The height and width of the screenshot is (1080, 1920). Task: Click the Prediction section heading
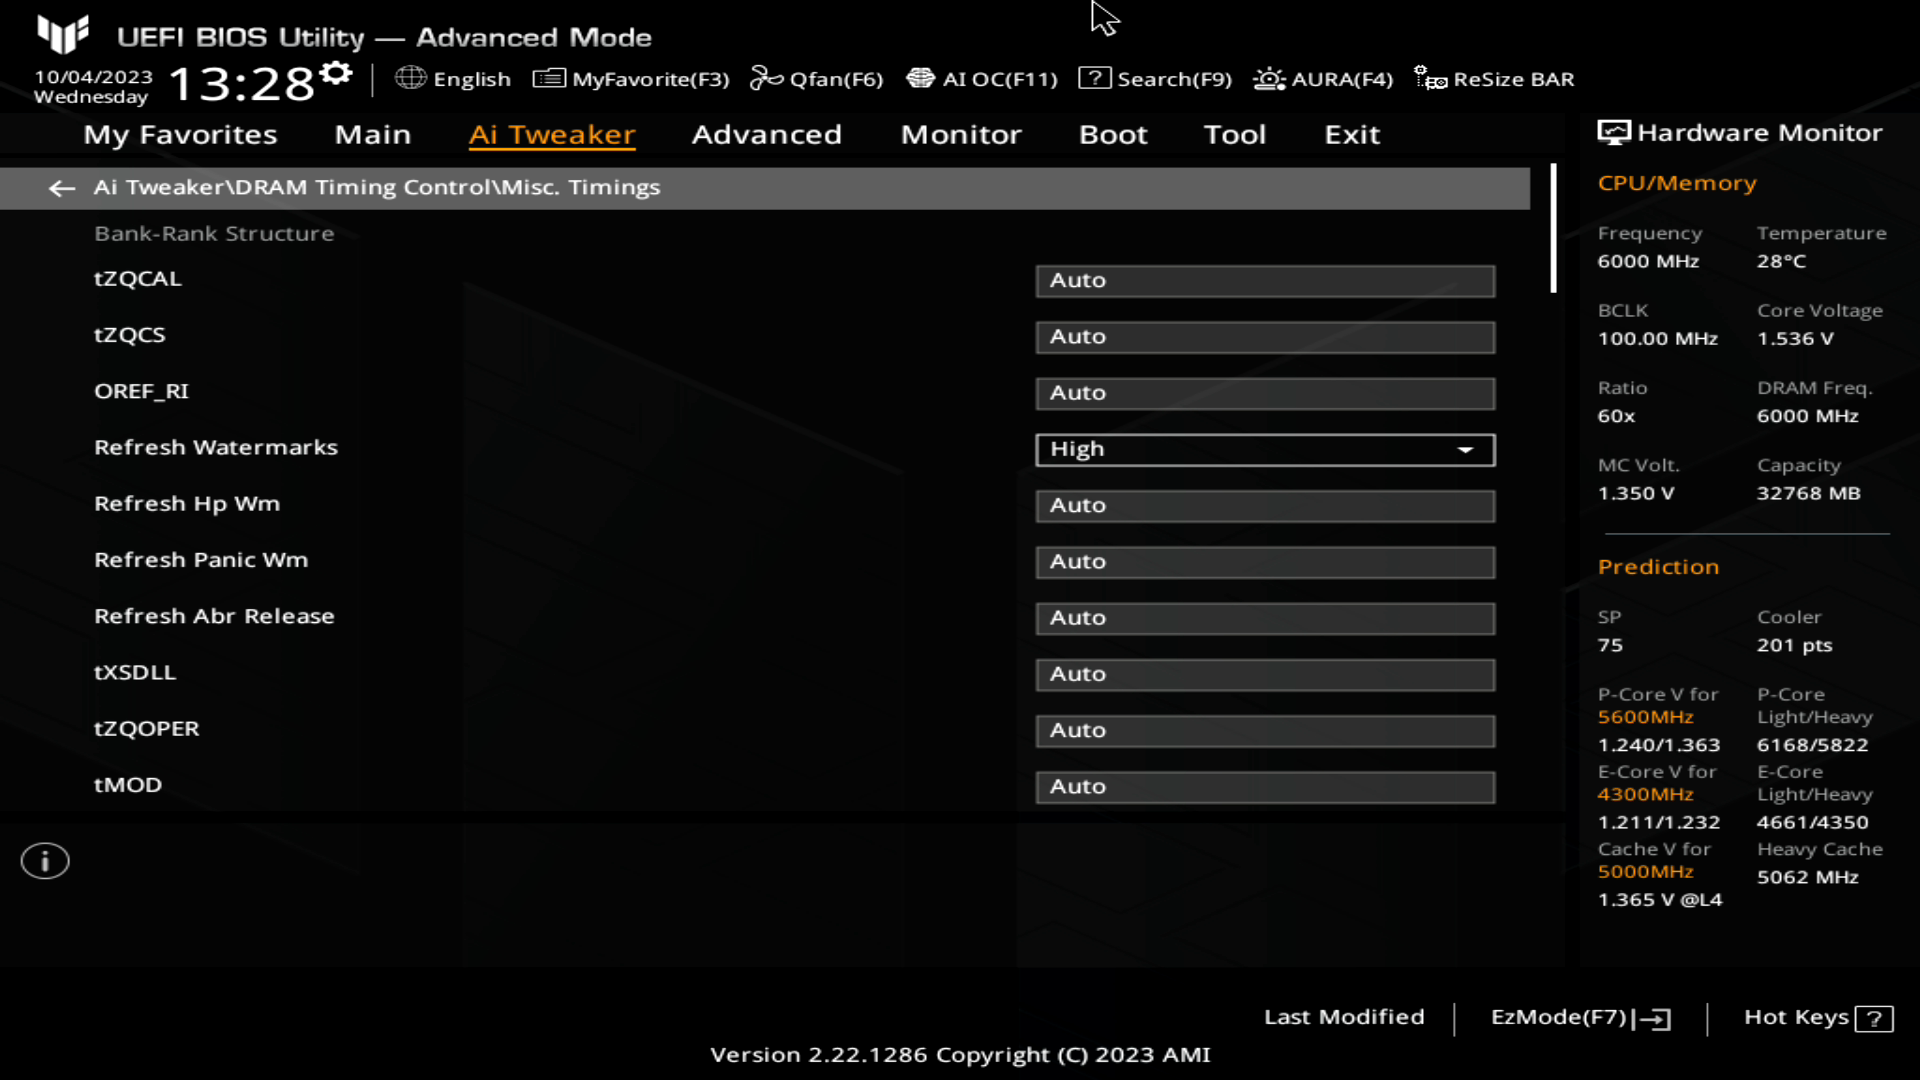tap(1658, 567)
